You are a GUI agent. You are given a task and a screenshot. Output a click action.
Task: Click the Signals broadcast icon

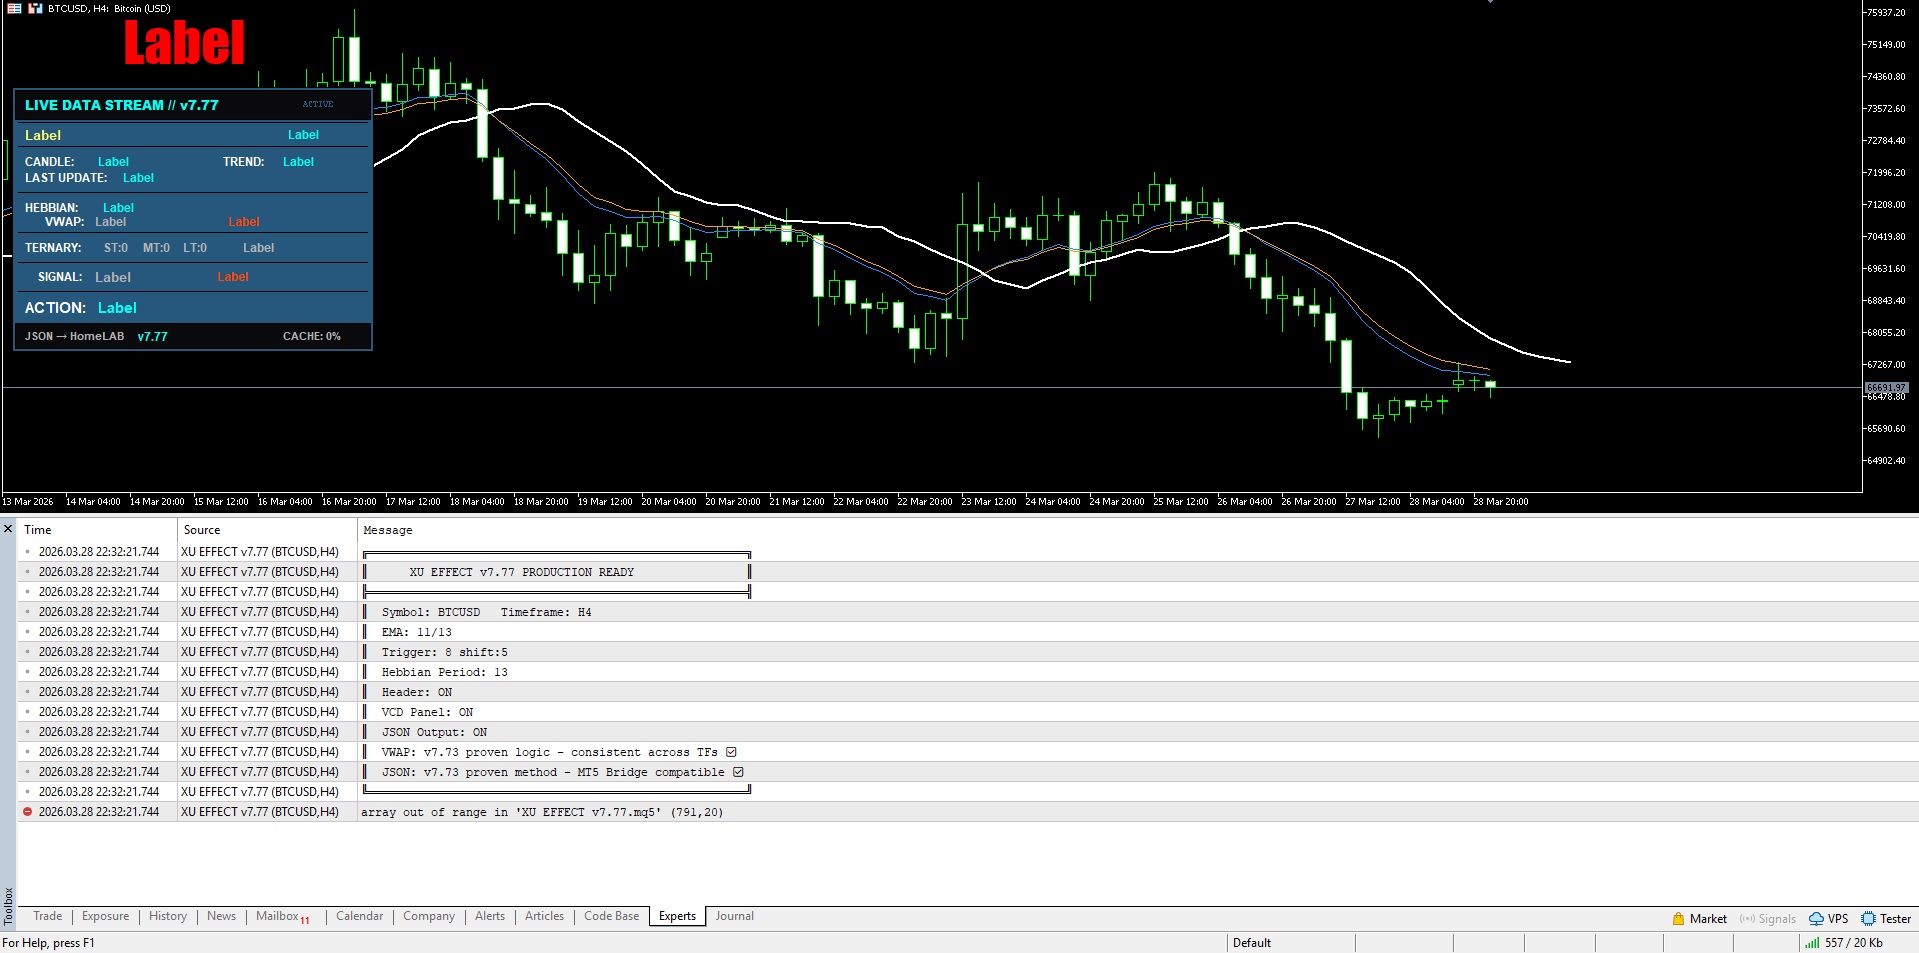coord(1747,918)
